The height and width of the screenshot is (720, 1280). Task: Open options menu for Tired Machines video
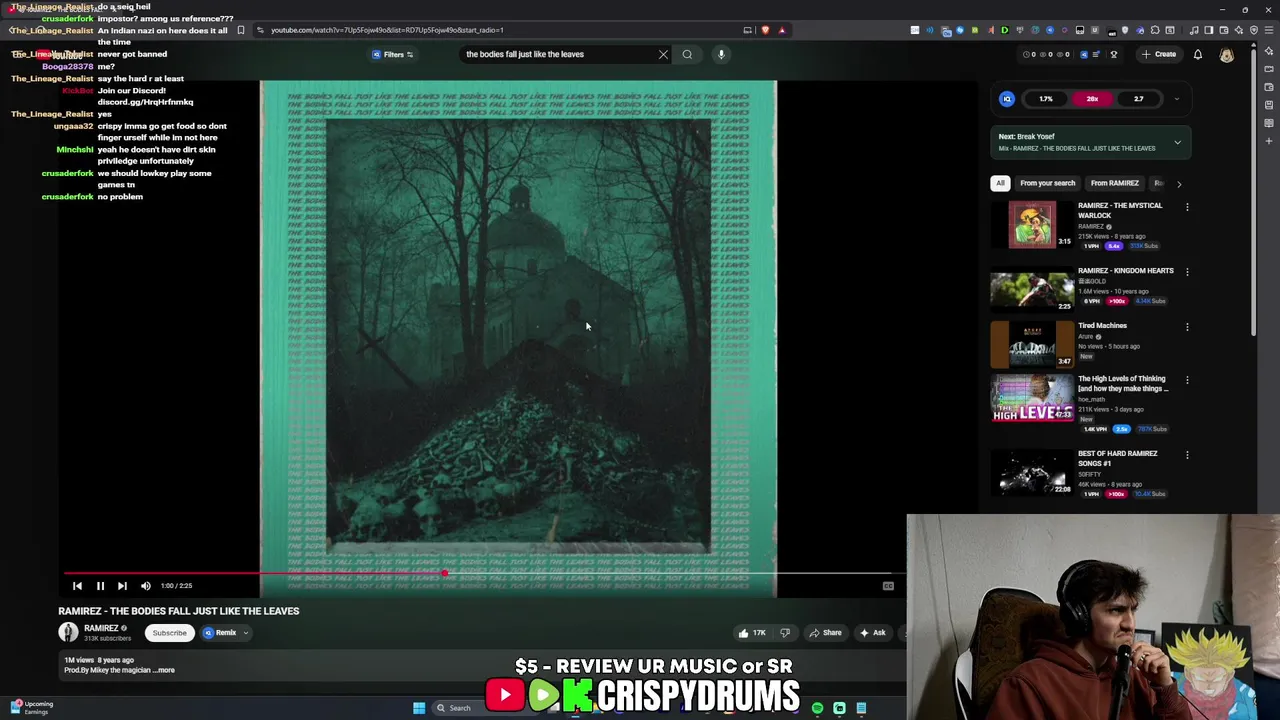point(1187,327)
